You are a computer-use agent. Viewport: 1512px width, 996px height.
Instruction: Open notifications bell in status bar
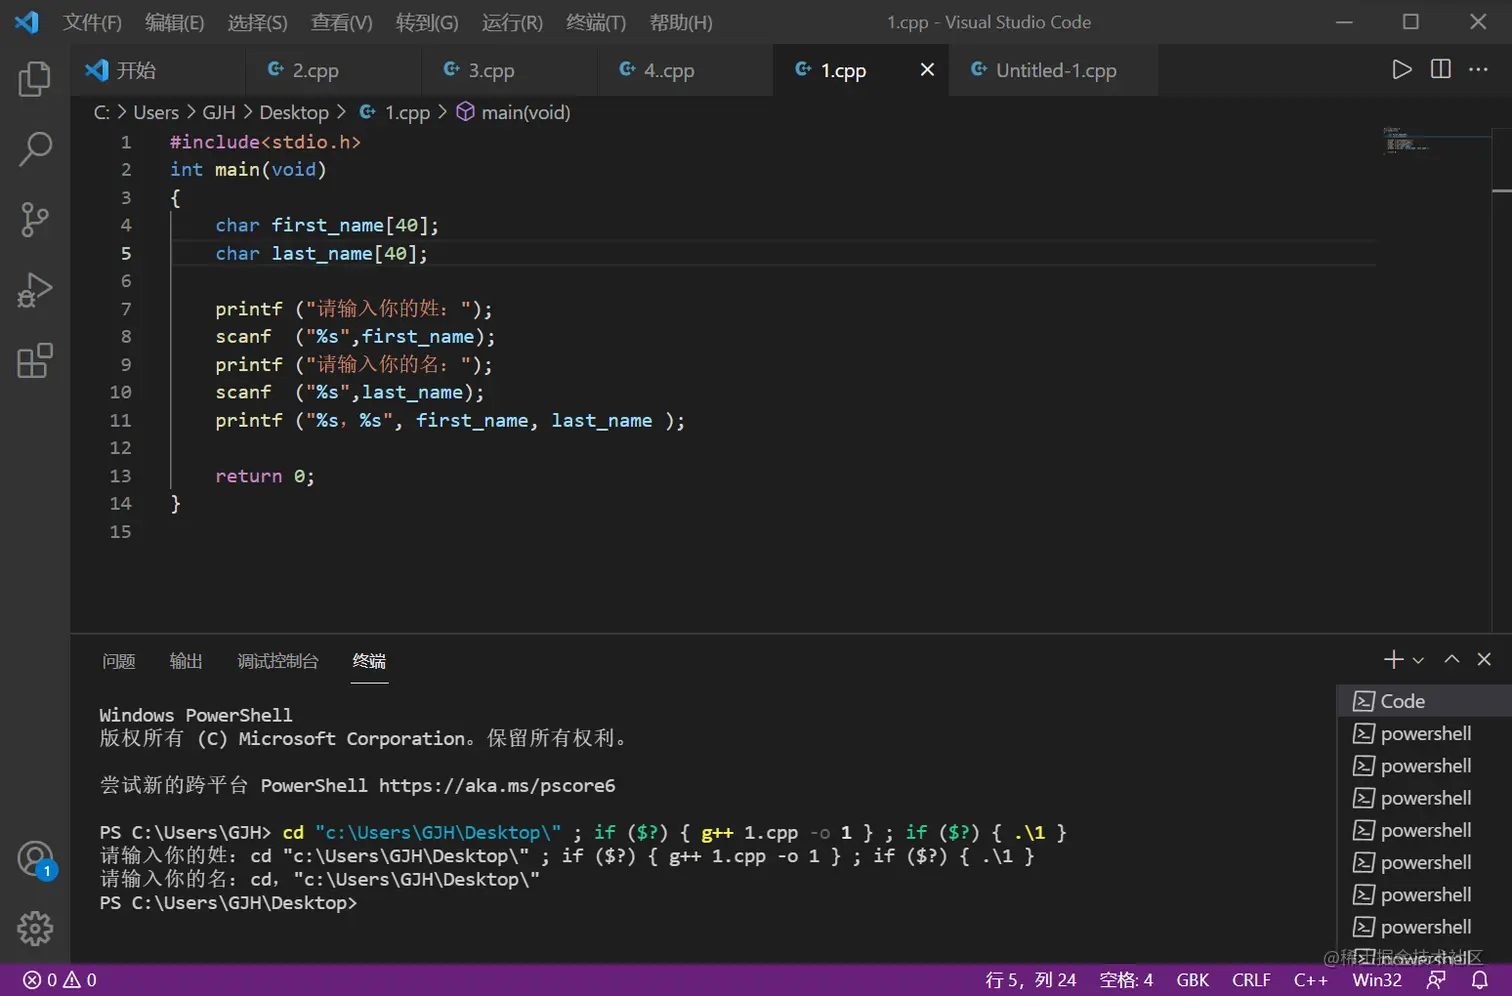point(1479,980)
